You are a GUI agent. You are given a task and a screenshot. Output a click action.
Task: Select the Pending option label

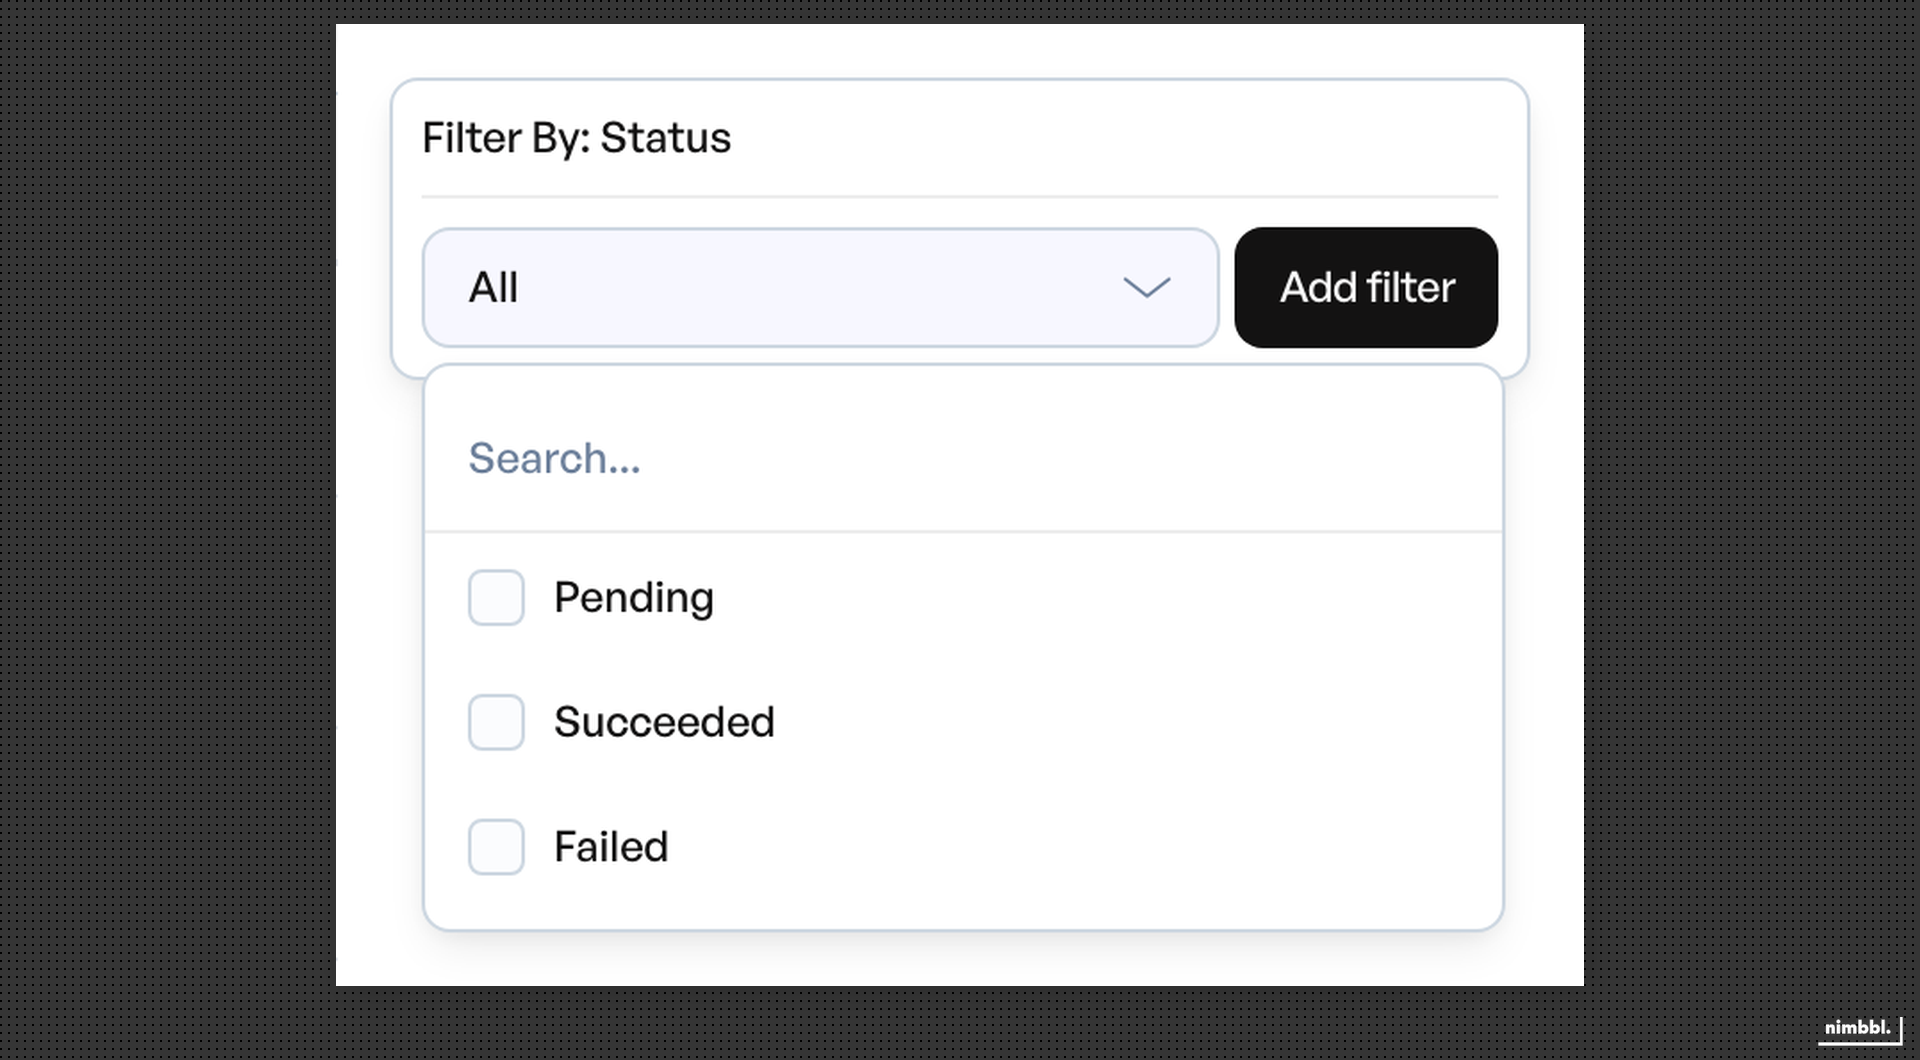(634, 597)
